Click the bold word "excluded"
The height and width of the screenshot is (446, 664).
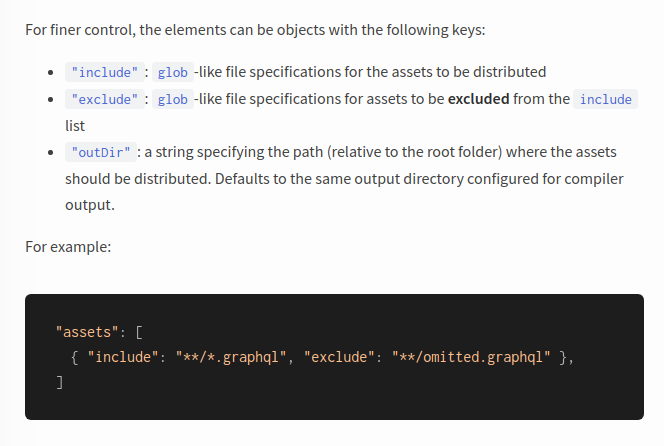coord(479,99)
